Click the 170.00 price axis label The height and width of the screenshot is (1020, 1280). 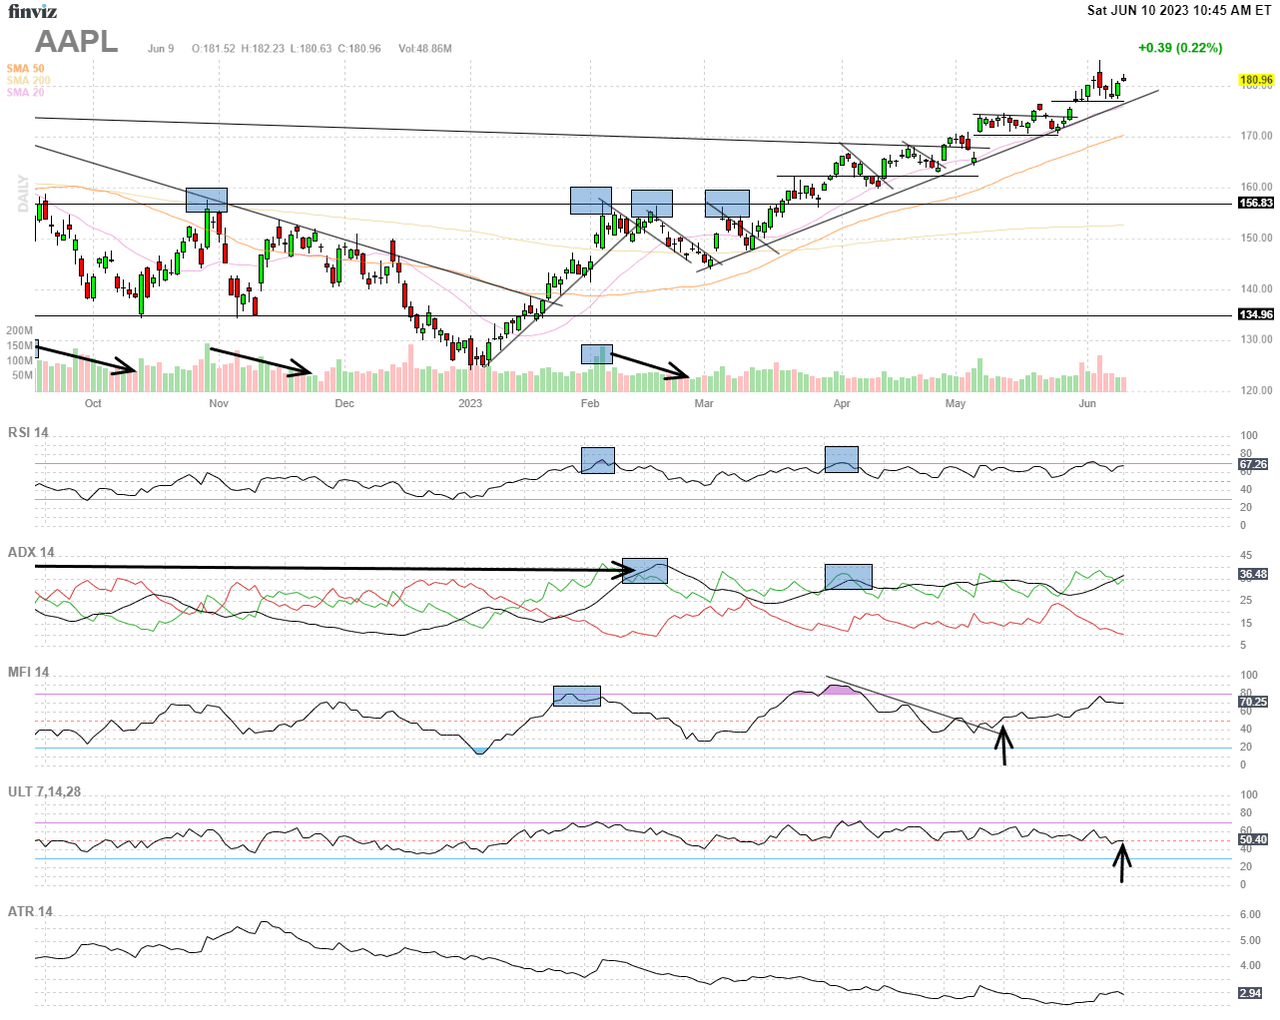click(1257, 136)
